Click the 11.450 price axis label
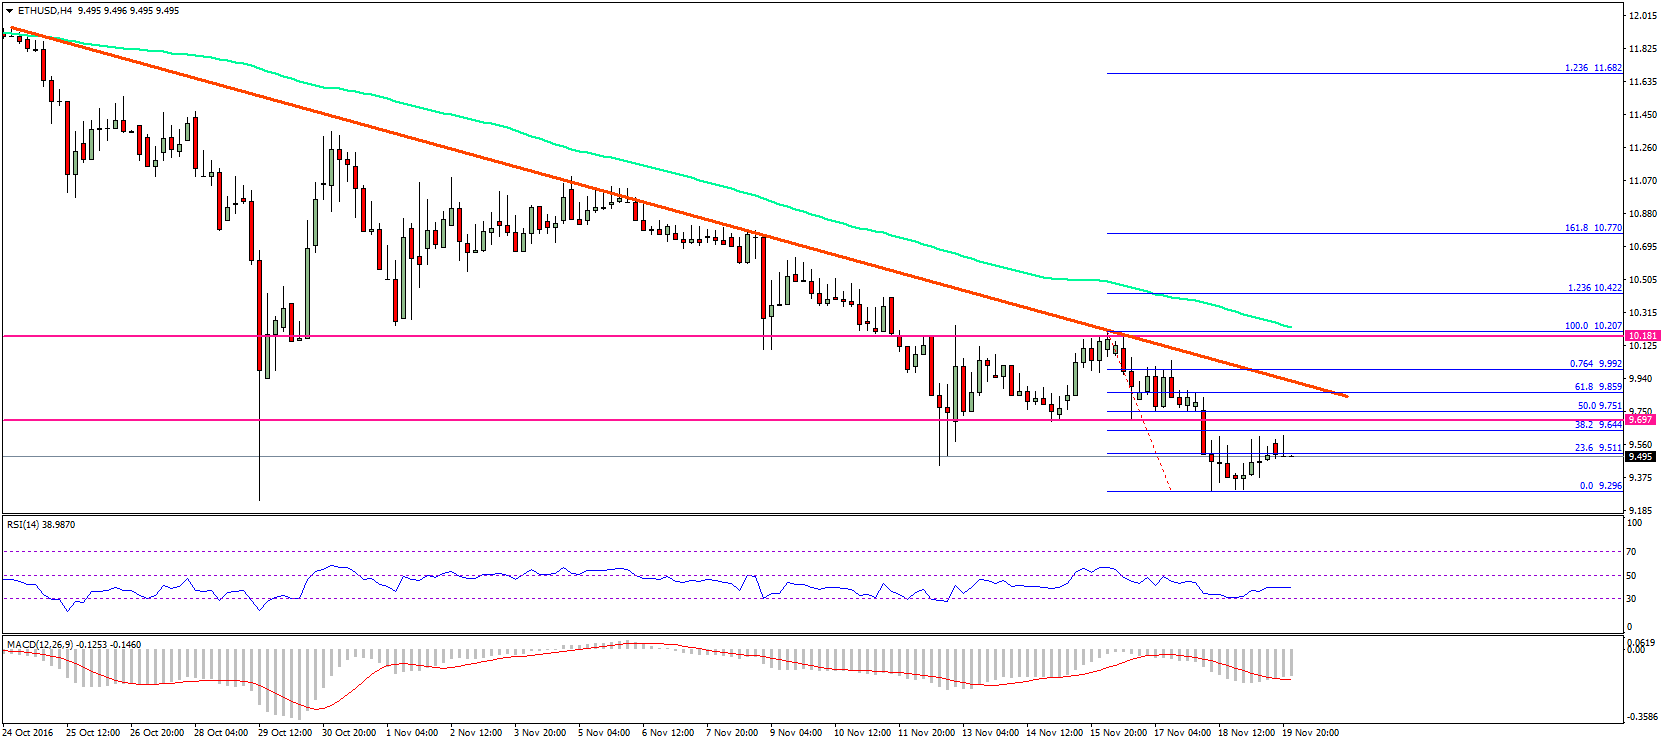The image size is (1663, 744). click(1643, 115)
